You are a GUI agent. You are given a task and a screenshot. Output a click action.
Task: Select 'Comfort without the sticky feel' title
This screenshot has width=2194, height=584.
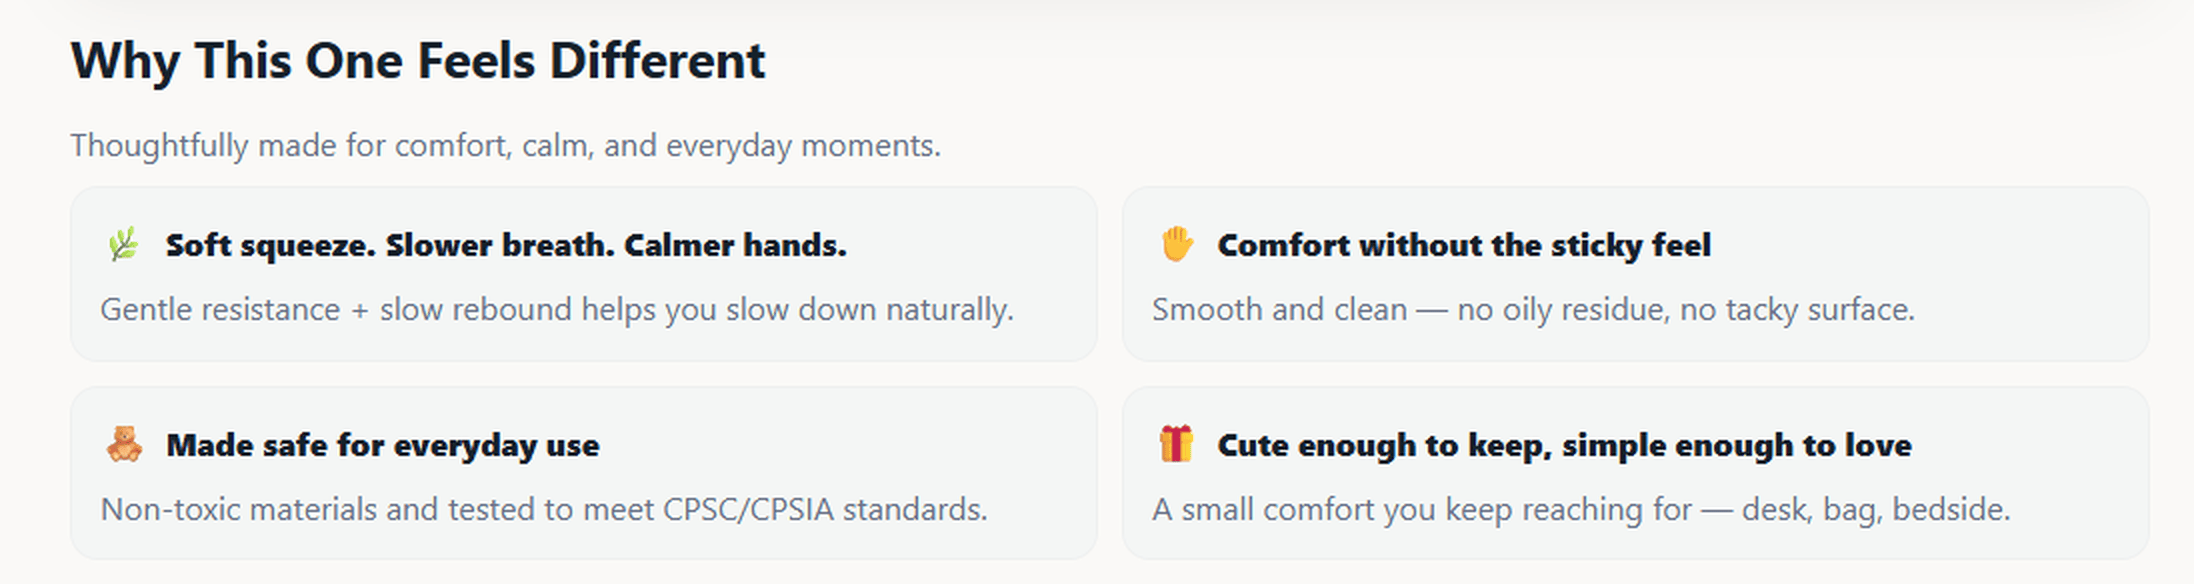point(1463,246)
